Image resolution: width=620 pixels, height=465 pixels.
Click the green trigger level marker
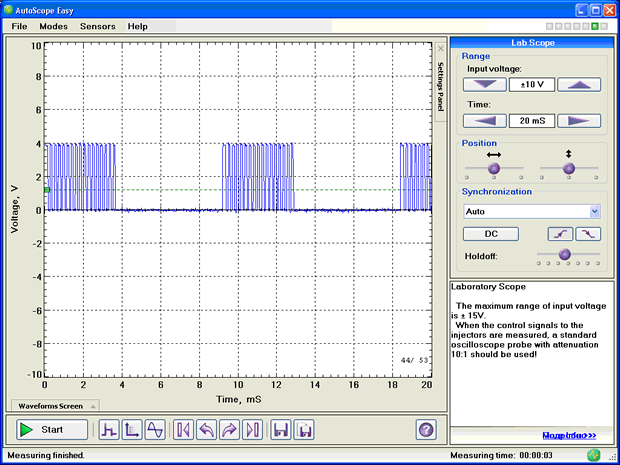[47, 190]
